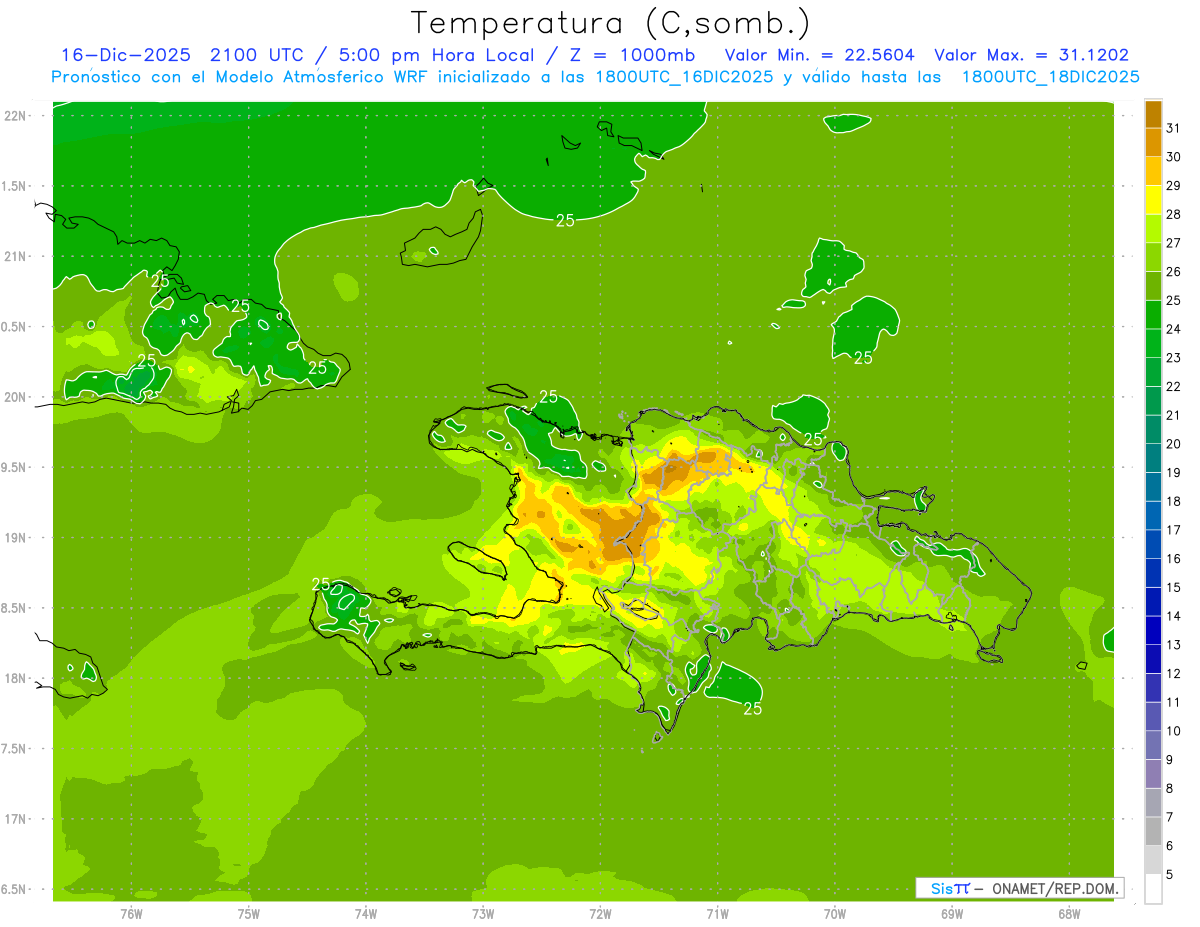The width and height of the screenshot is (1200, 927).
Task: Click the 'Sis' logo text in the credit box
Action: (942, 888)
